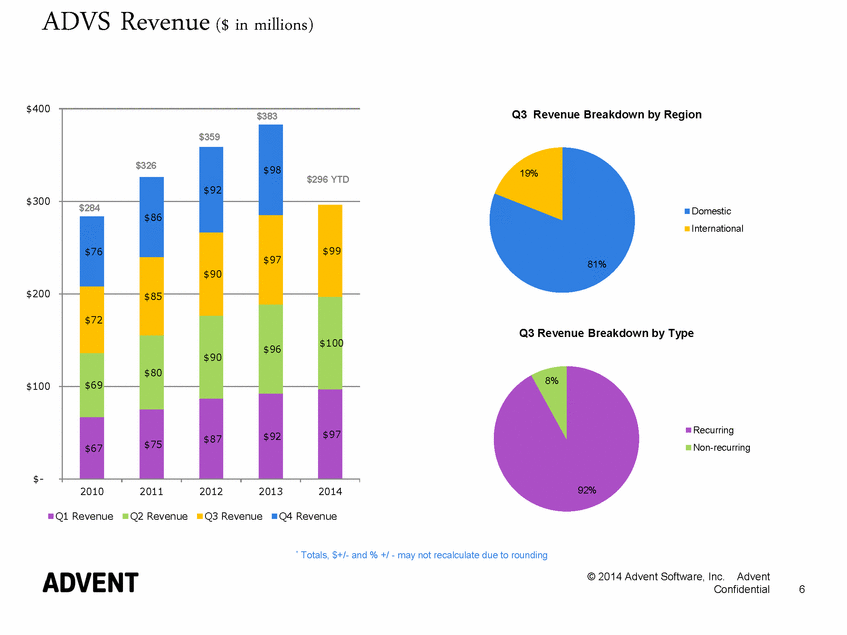
Task: Click the 2010 x-axis label
Action: click(x=92, y=491)
